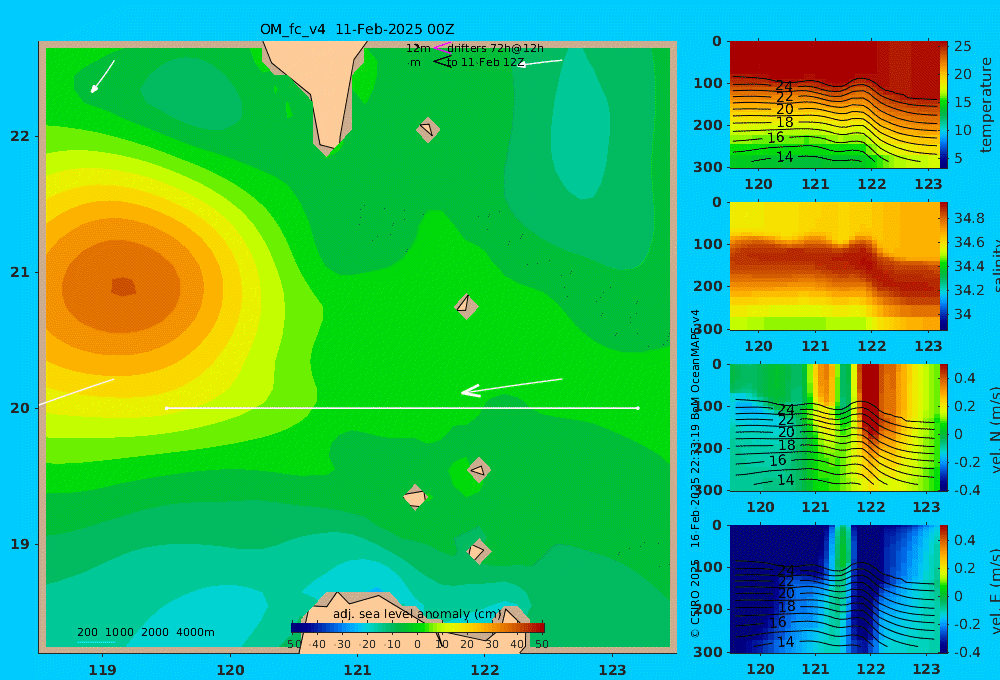Click the island marker near 121.9E 18.9N
The image size is (1000, 680).
[x=478, y=551]
